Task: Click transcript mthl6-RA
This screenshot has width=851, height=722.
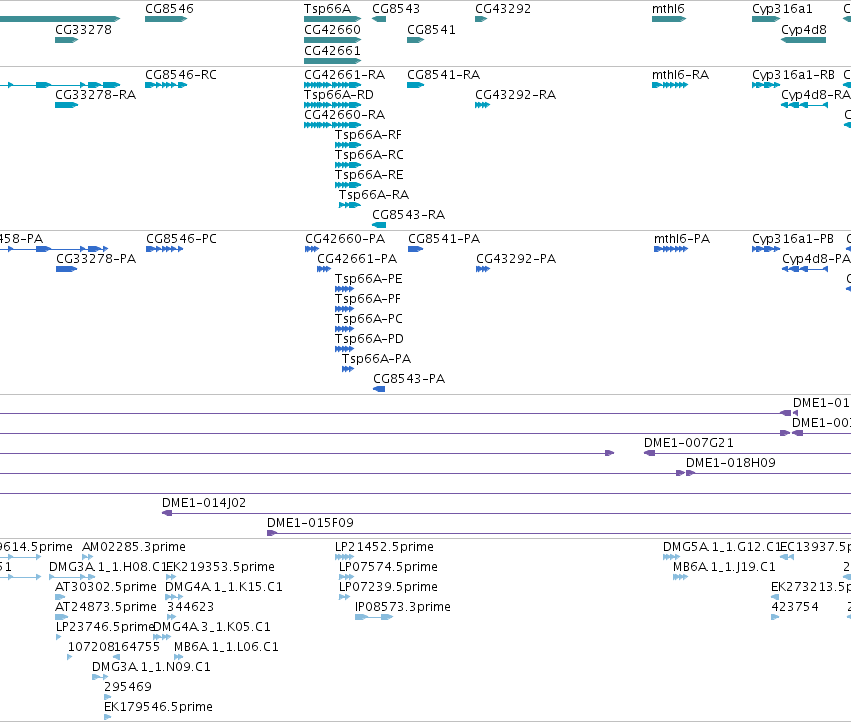Action: [x=670, y=85]
